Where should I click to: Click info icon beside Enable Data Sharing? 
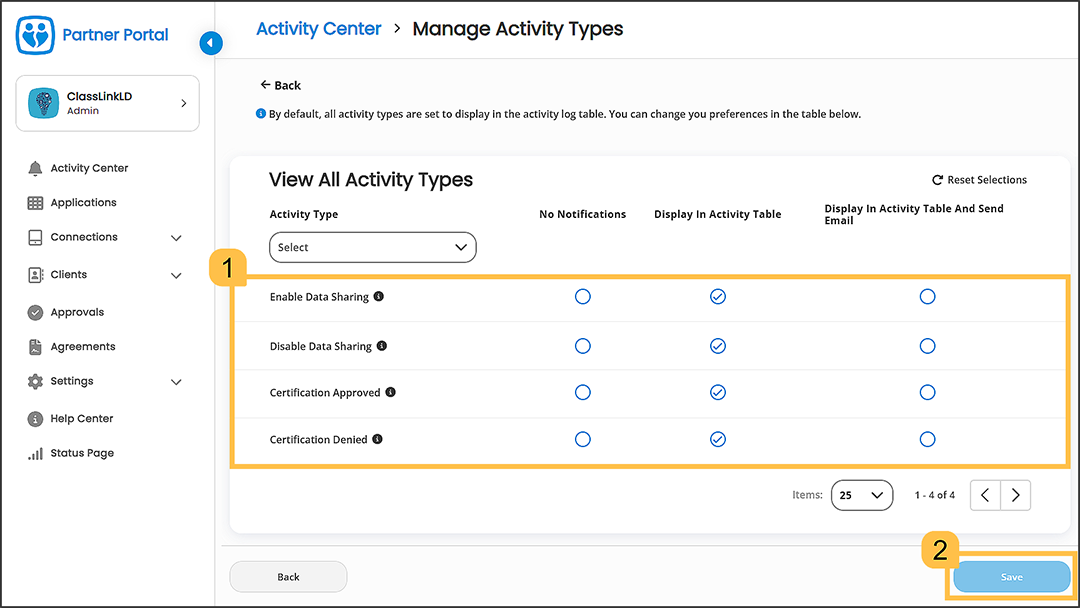(379, 297)
